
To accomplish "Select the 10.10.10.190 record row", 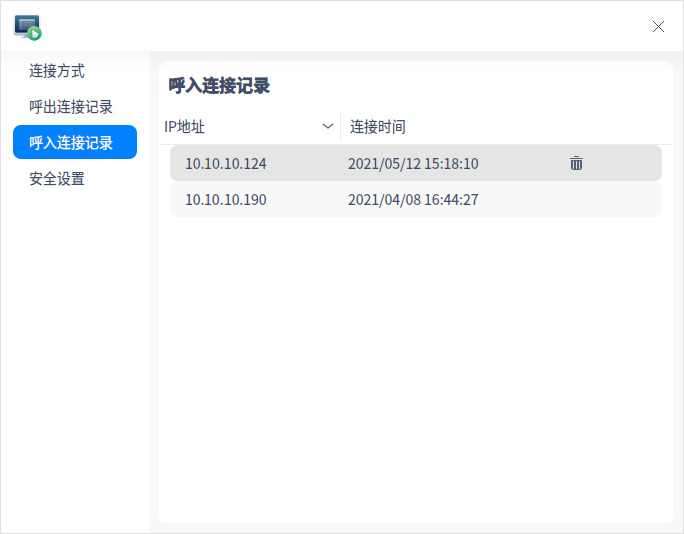I will [416, 199].
